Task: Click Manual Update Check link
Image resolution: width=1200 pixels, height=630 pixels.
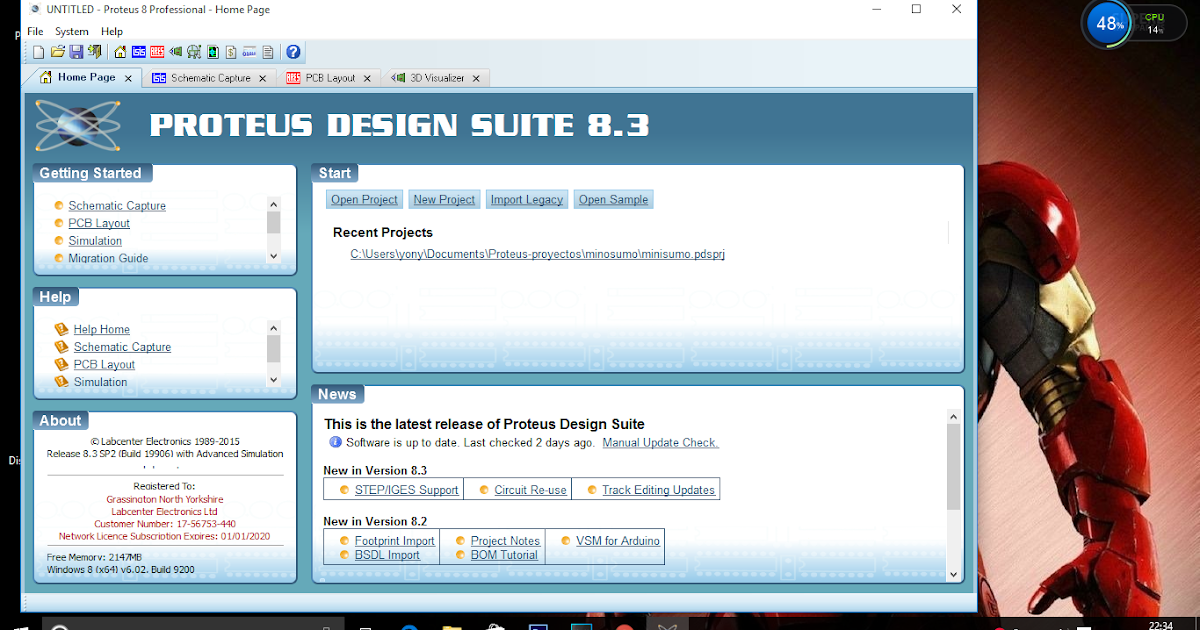Action: tap(660, 442)
